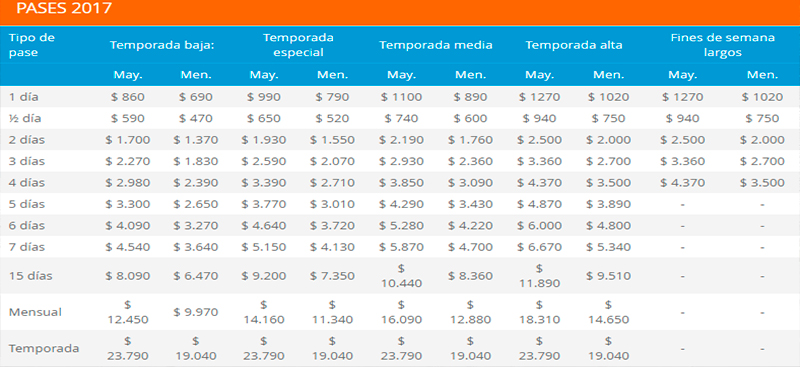Select the 15 días row label
This screenshot has height=367, width=800.
click(x=31, y=276)
